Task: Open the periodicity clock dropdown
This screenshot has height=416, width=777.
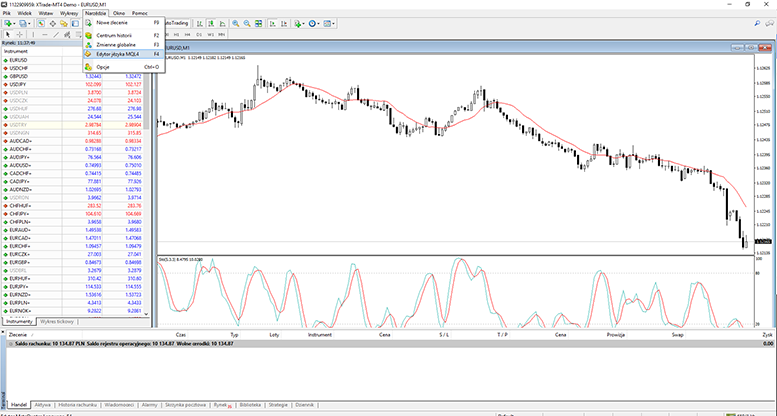Action: pyautogui.click(x=315, y=22)
